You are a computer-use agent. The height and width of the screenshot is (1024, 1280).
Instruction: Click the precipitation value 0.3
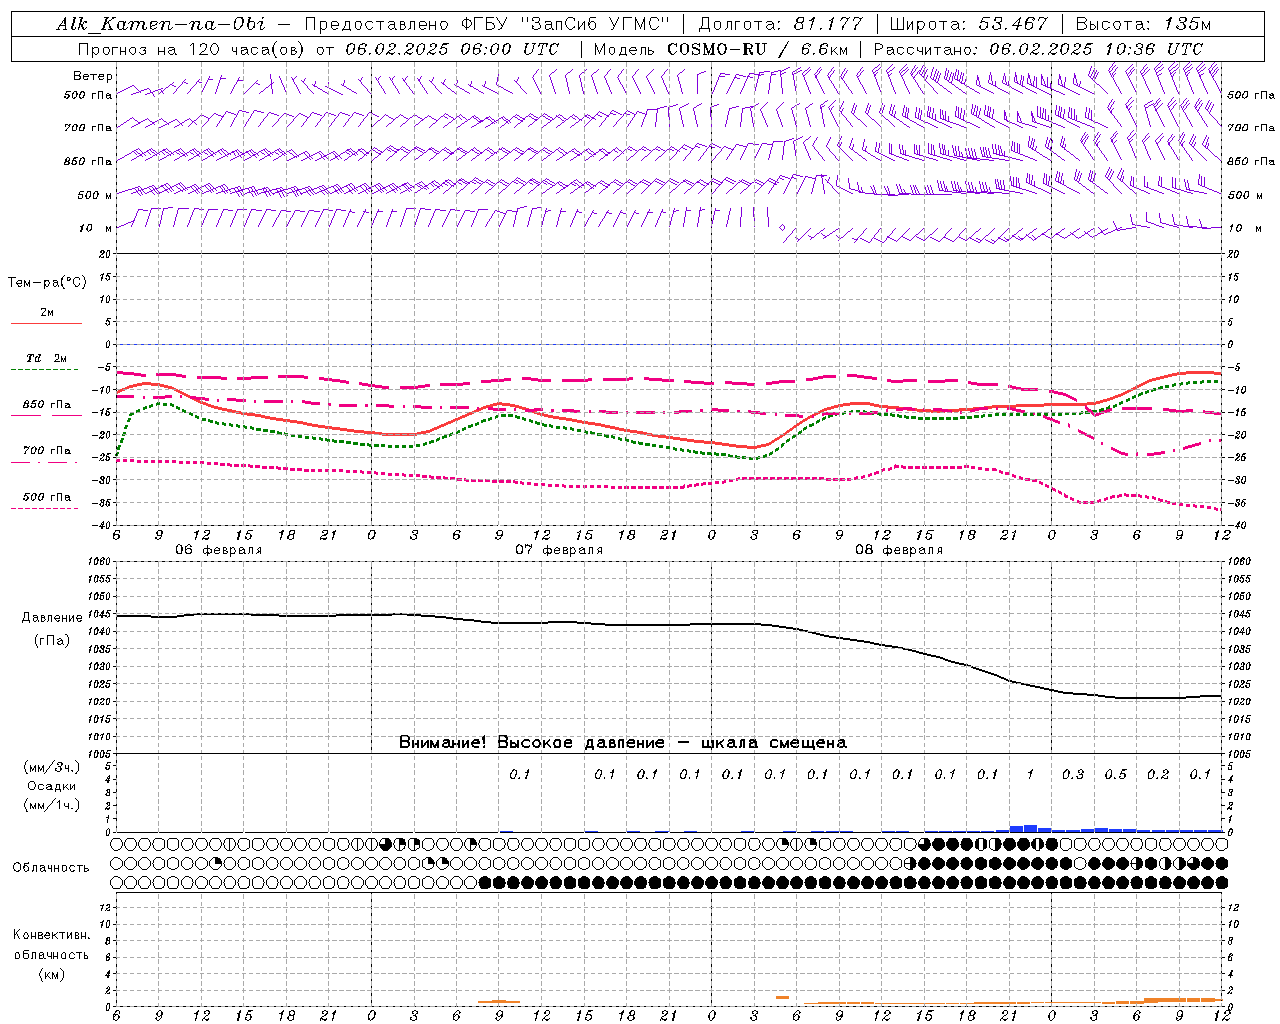pos(1073,774)
